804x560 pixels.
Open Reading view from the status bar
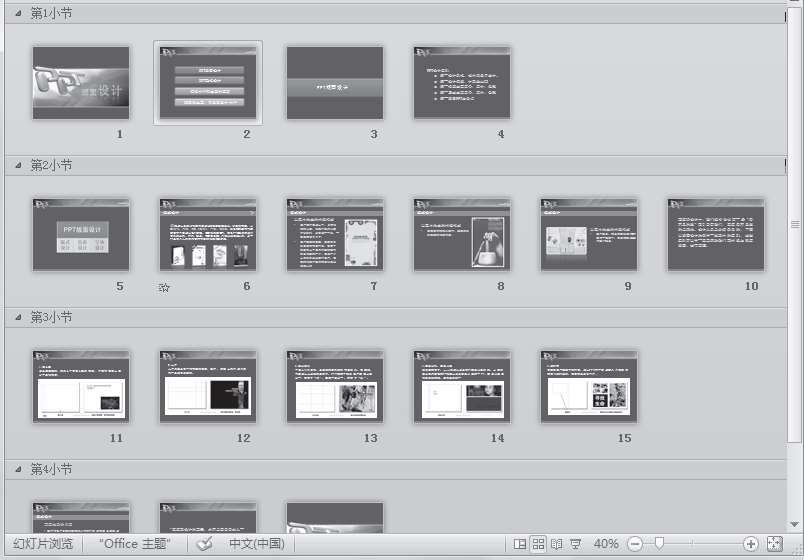(x=557, y=544)
